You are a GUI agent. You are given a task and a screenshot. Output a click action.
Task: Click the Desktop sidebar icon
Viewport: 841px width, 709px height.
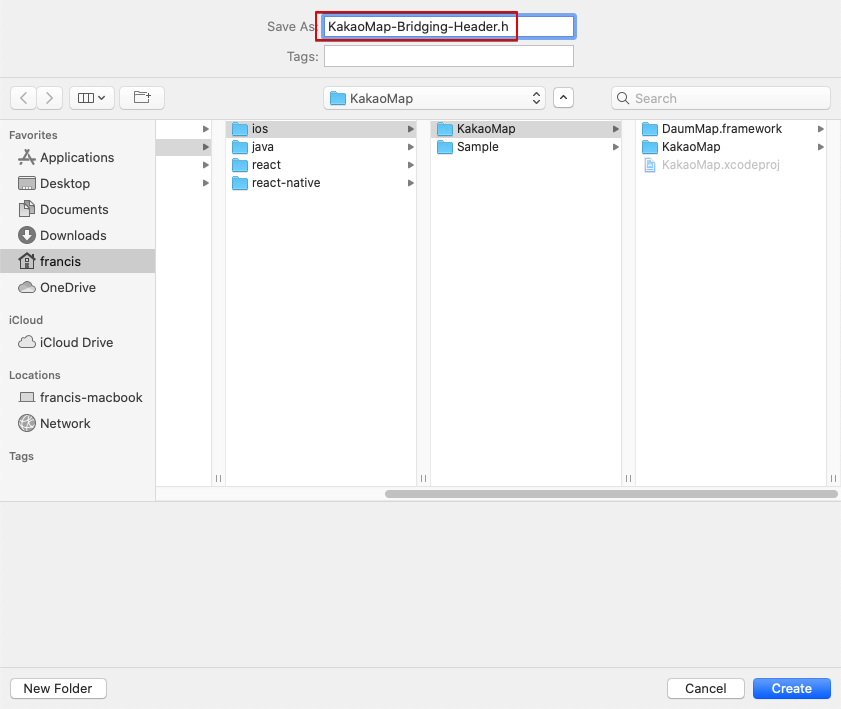click(x=27, y=183)
